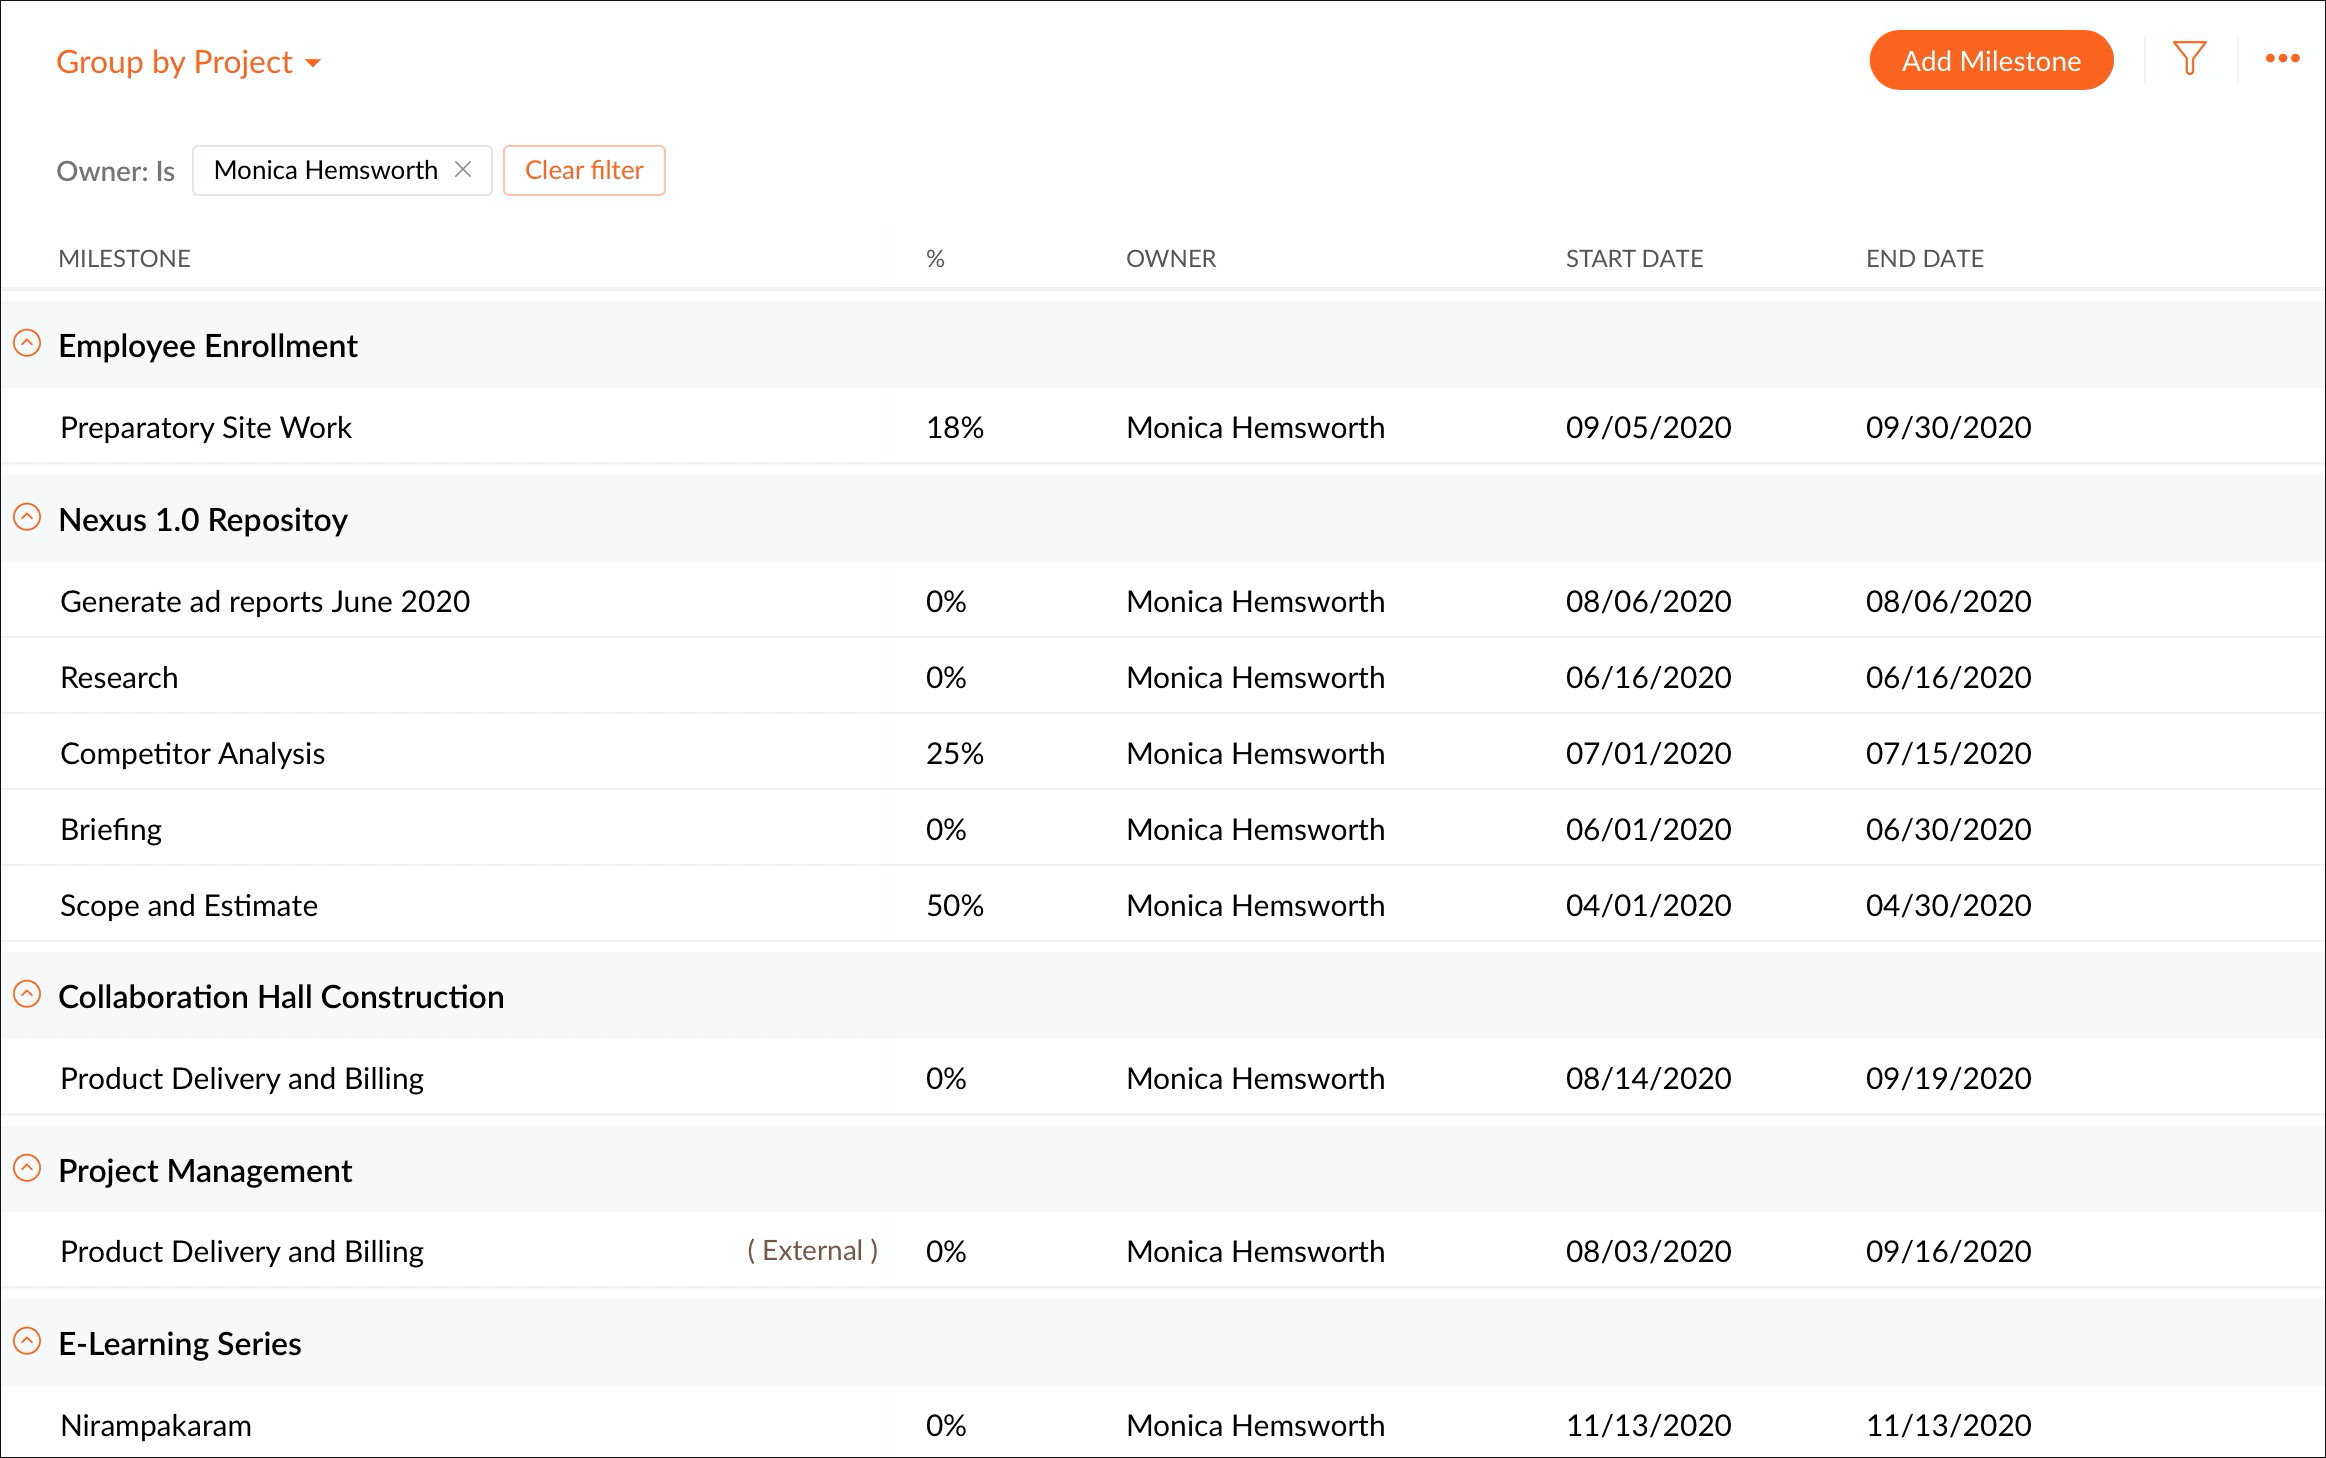This screenshot has width=2326, height=1458.
Task: Open the Group by Project dropdown
Action: [188, 62]
